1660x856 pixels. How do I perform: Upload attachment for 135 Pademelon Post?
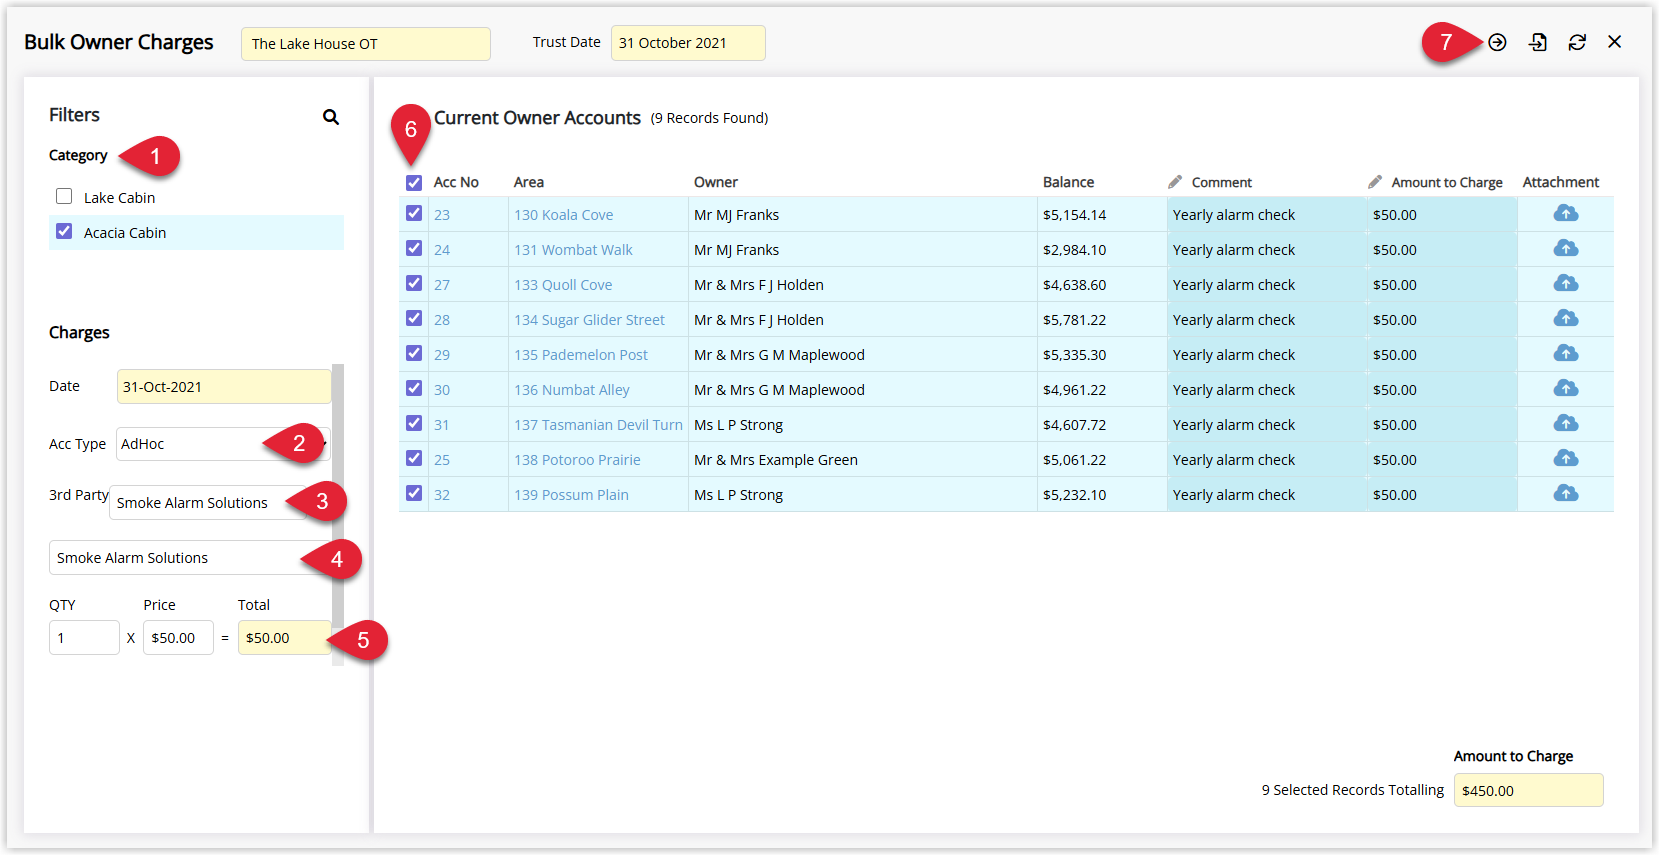[1566, 353]
